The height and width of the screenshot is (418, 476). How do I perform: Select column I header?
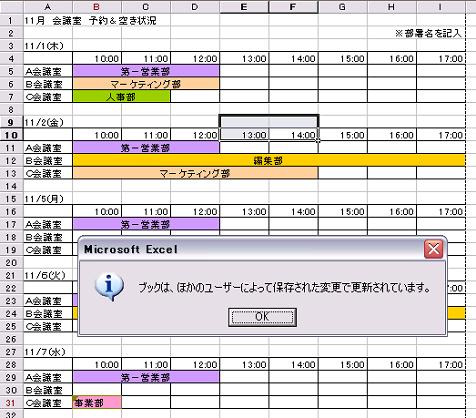pos(441,7)
